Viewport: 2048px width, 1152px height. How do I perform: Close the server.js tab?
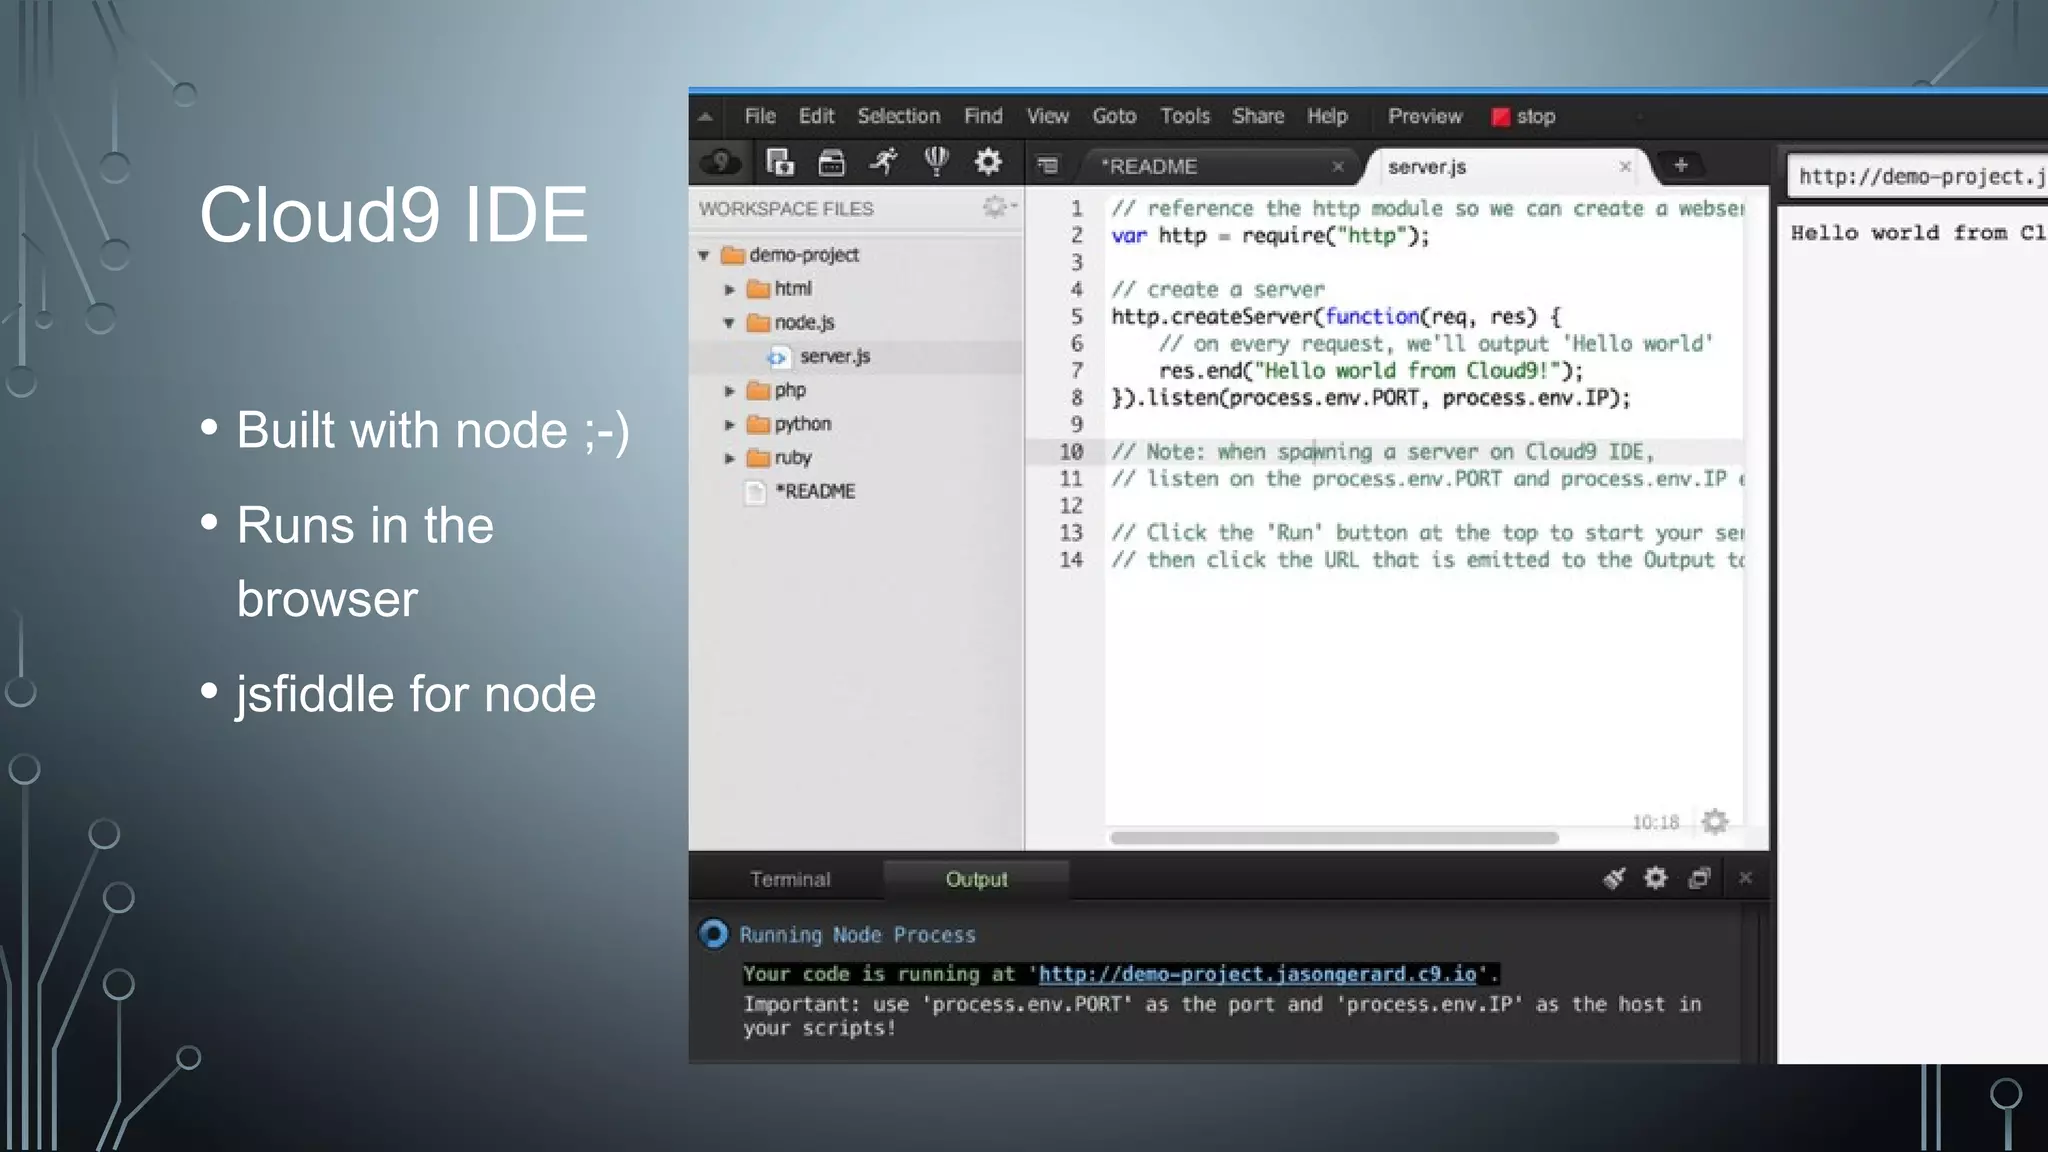click(x=1625, y=166)
